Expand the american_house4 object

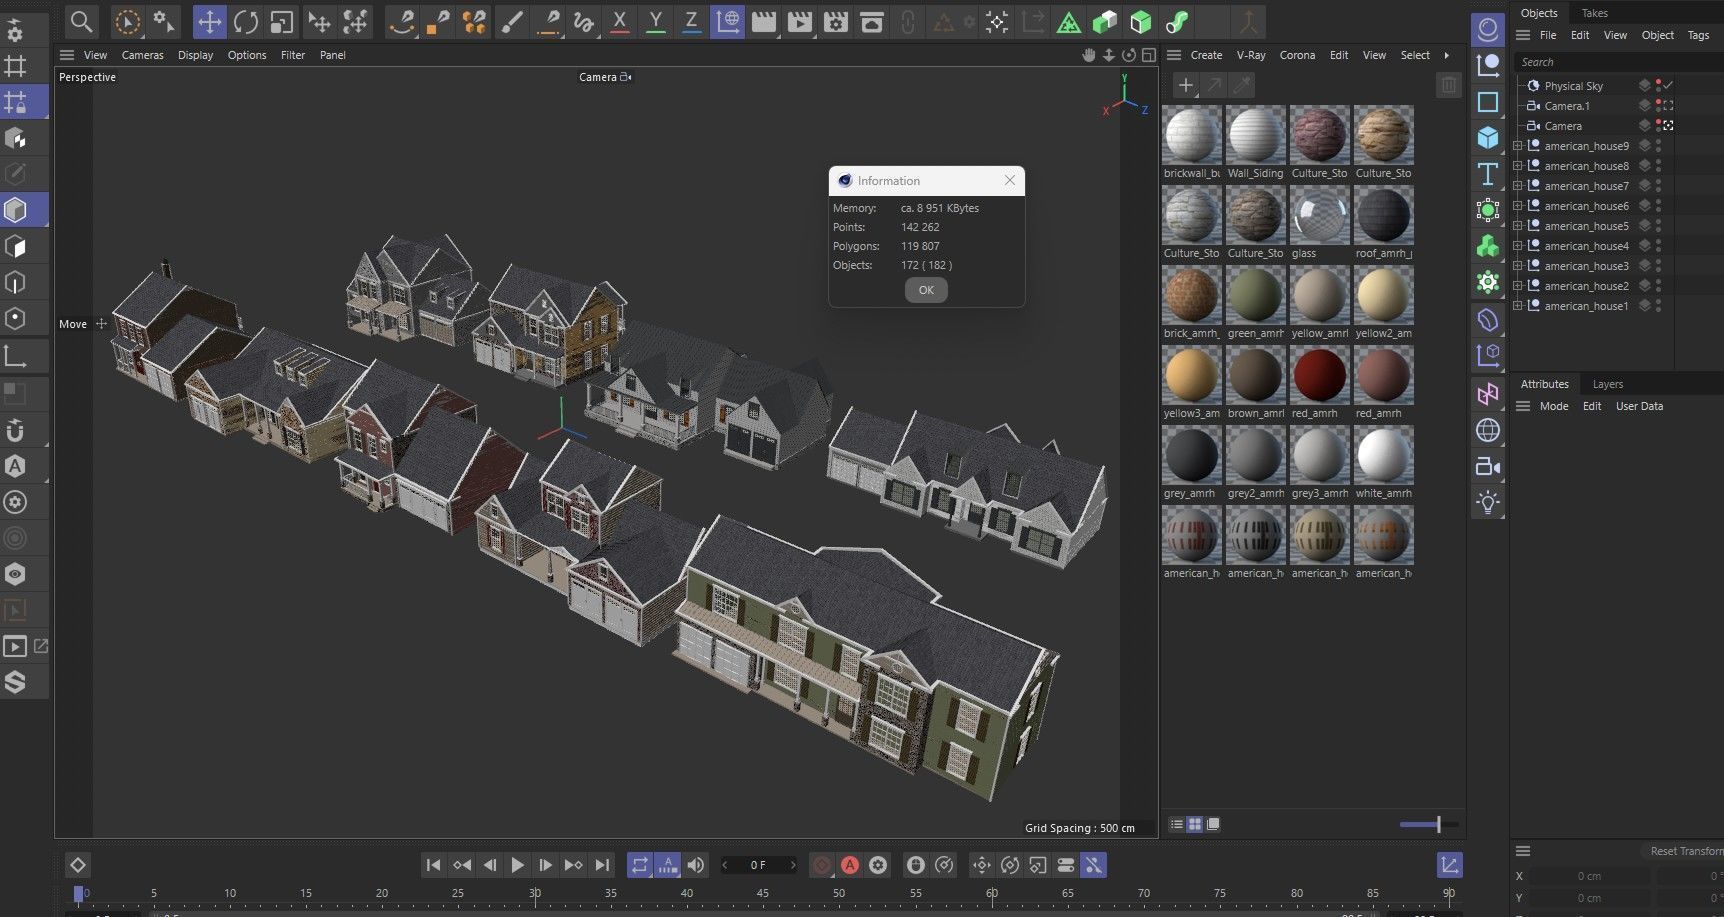point(1518,246)
